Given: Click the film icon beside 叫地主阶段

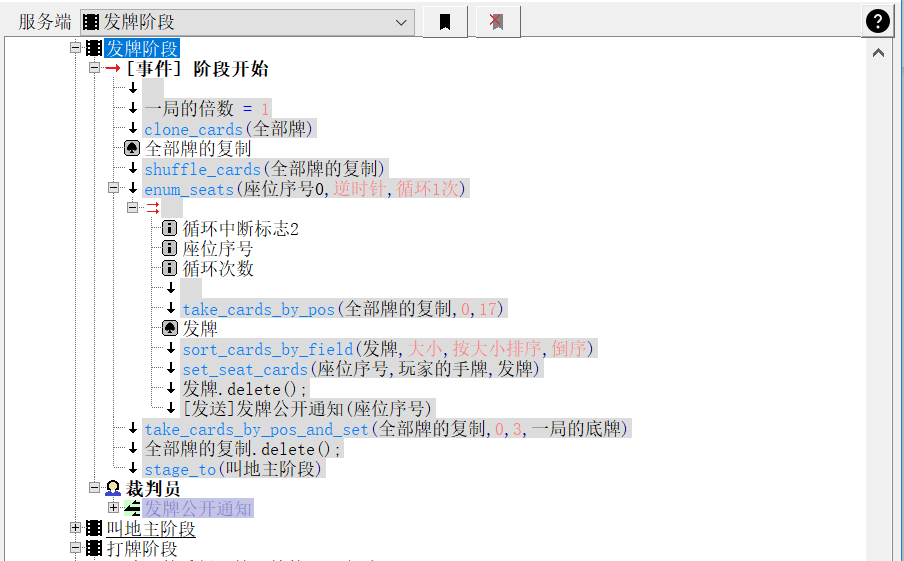Looking at the screenshot, I should coord(94,529).
